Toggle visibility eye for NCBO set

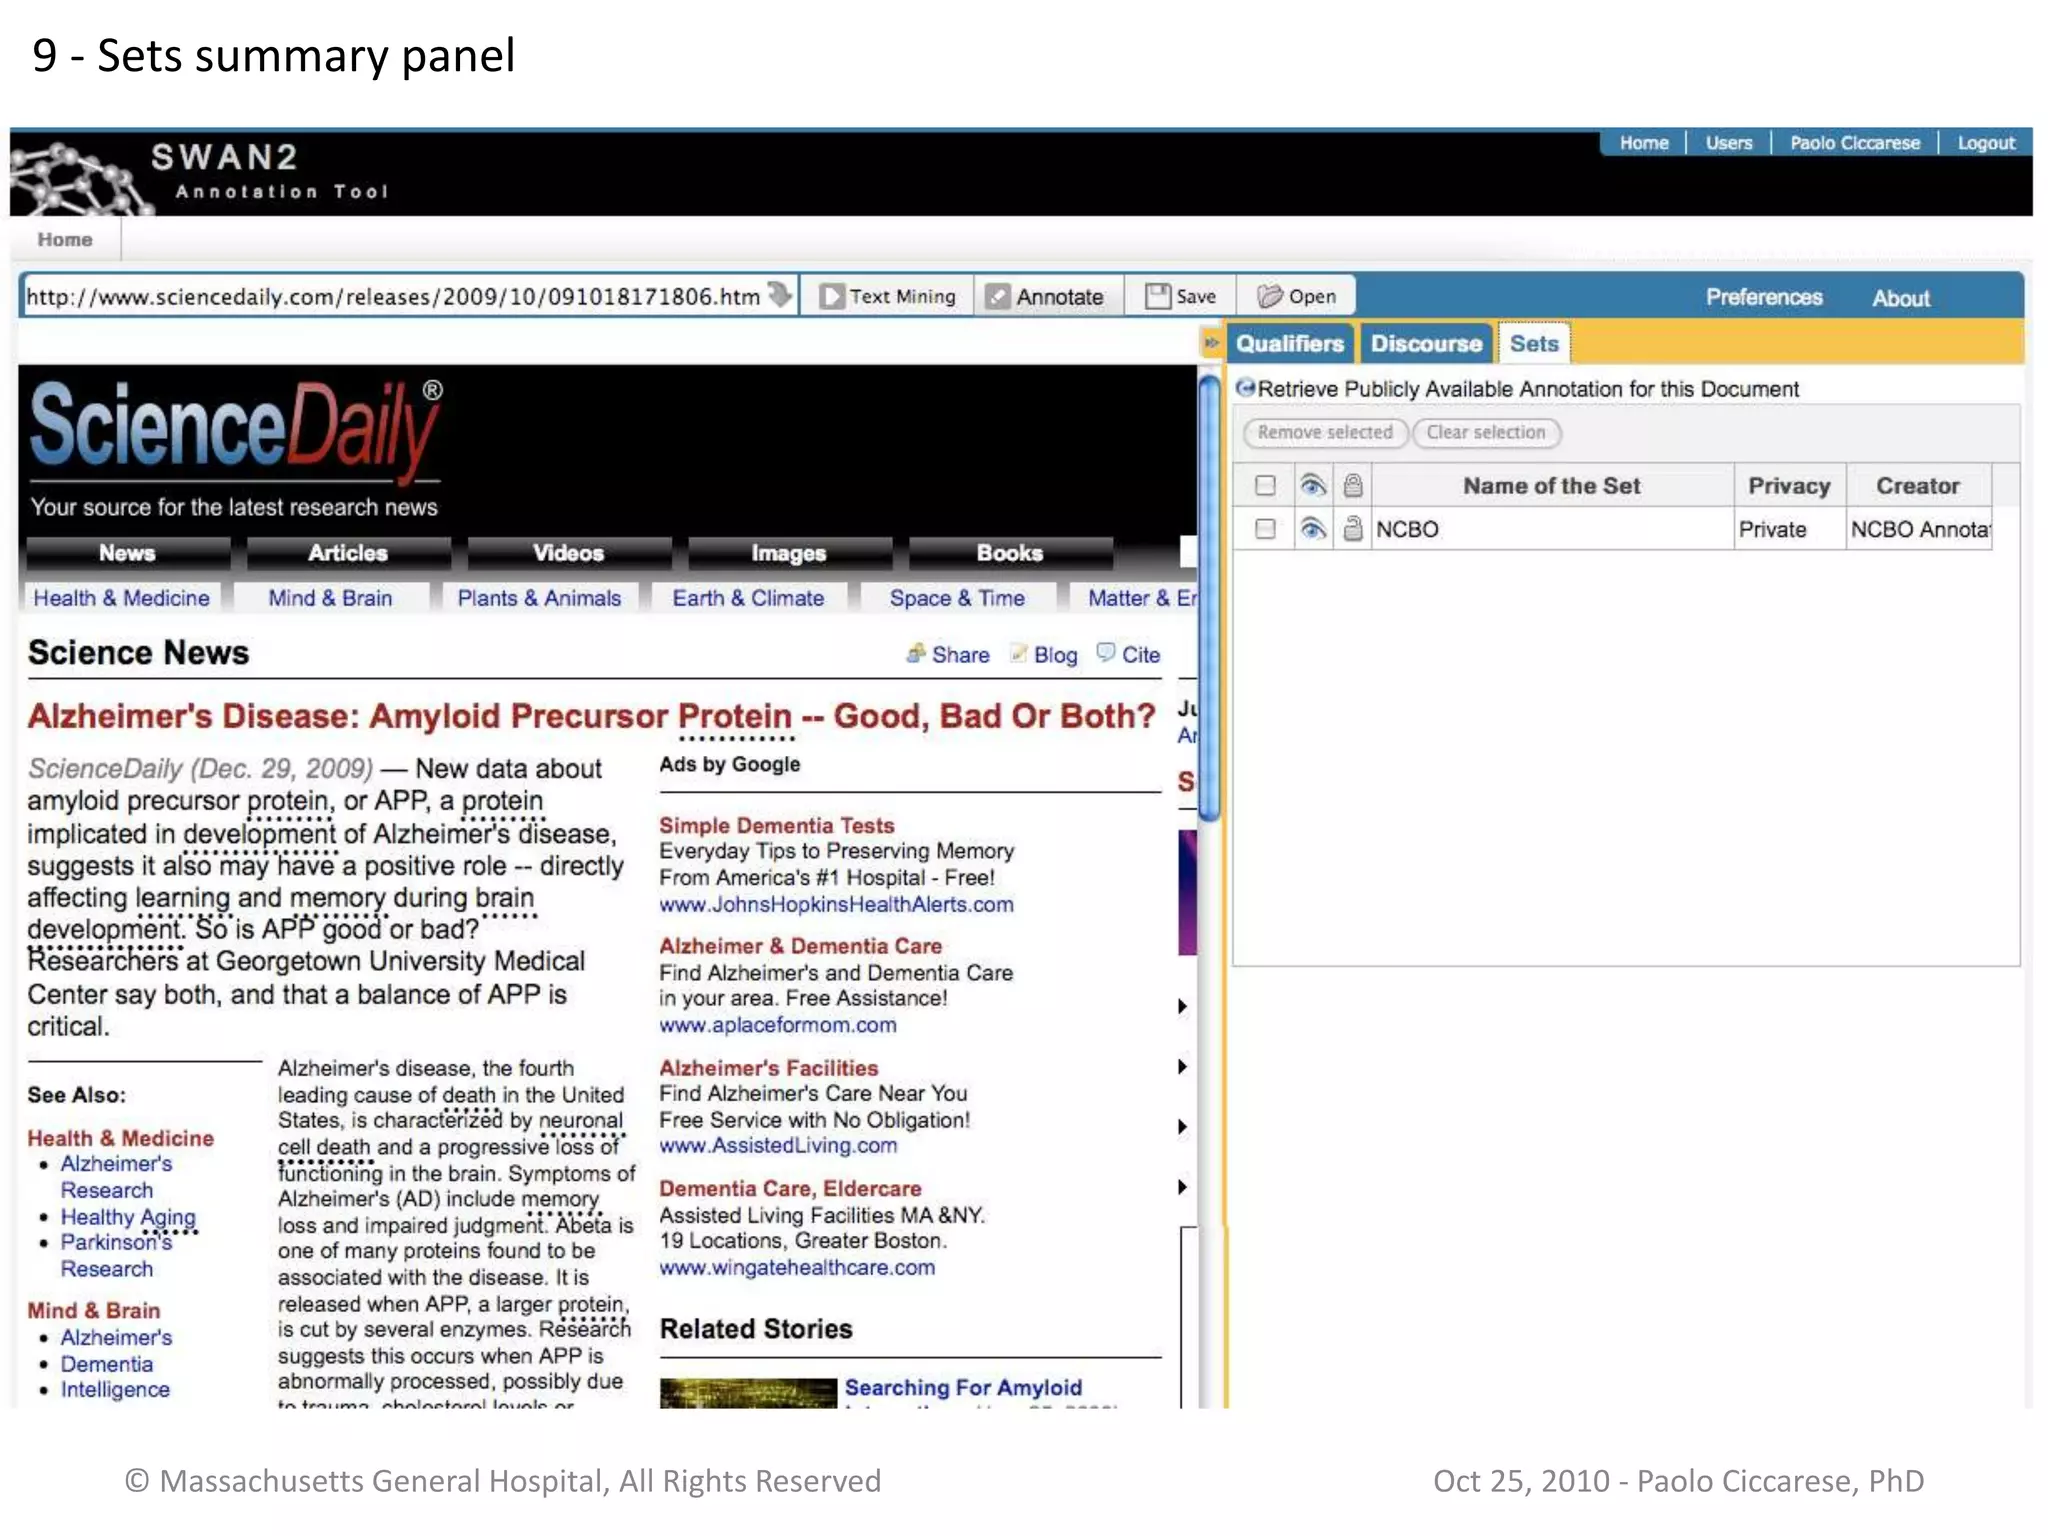pyautogui.click(x=1312, y=529)
